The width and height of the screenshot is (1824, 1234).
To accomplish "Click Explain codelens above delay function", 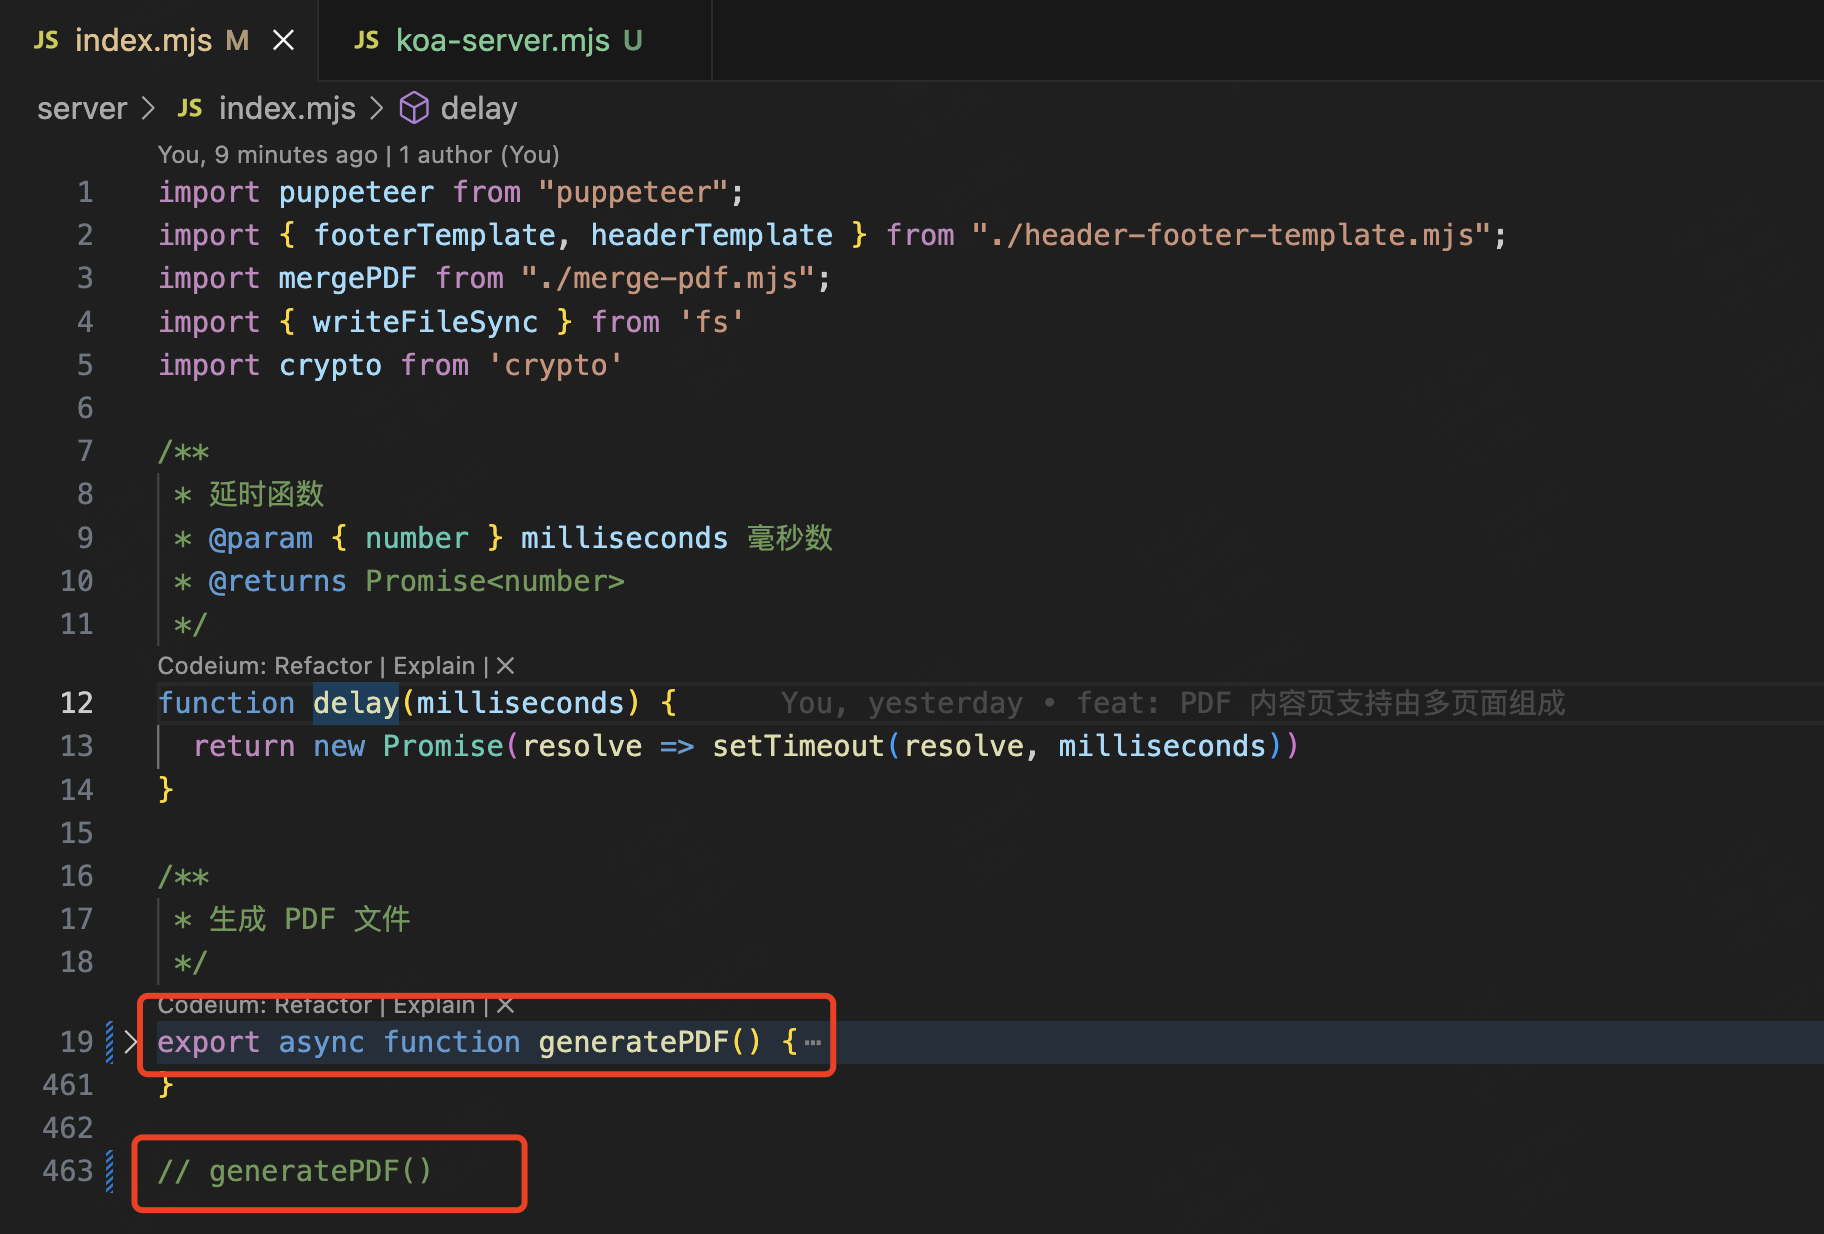I will (434, 666).
